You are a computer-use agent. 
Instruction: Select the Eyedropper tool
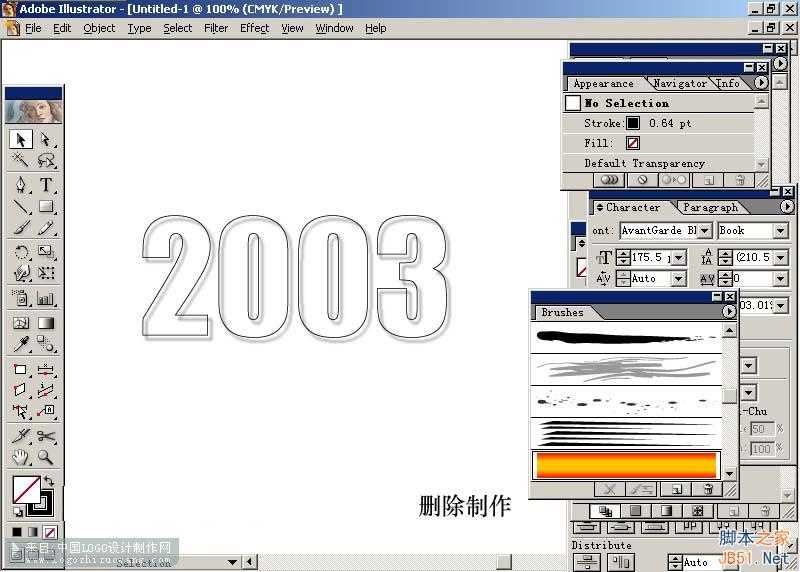(x=21, y=344)
